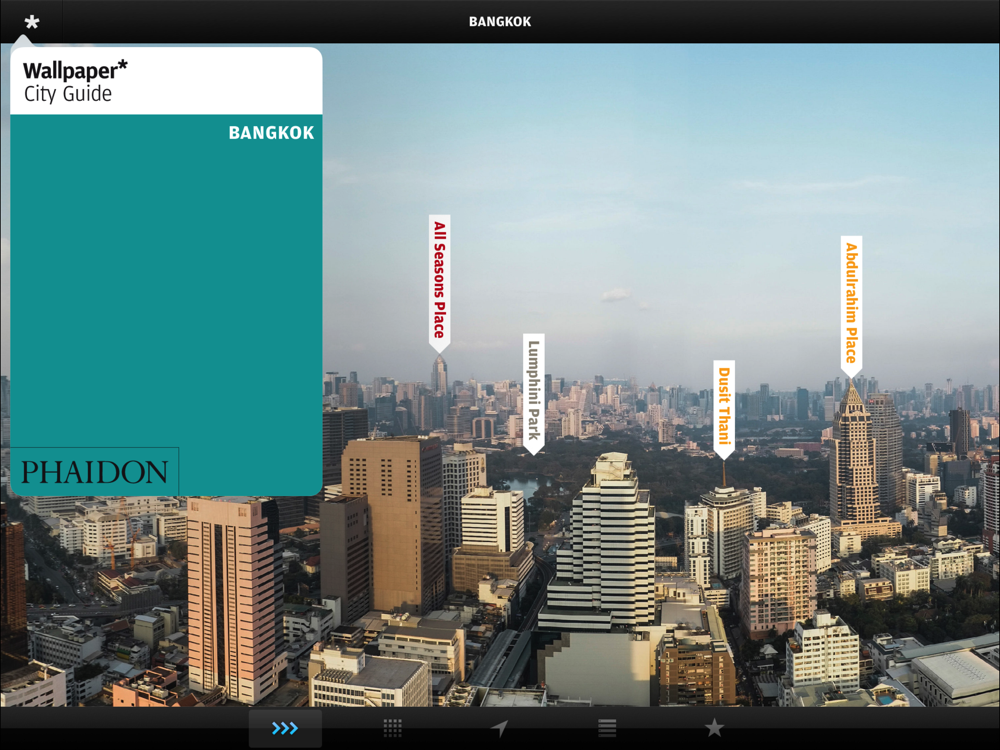Viewport: 1000px width, 750px height.
Task: Tap BANGKOK label on teal cover
Action: (272, 133)
